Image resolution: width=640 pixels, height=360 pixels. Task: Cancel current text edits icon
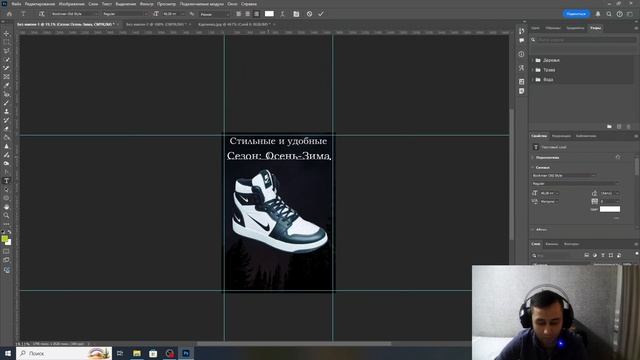point(309,14)
